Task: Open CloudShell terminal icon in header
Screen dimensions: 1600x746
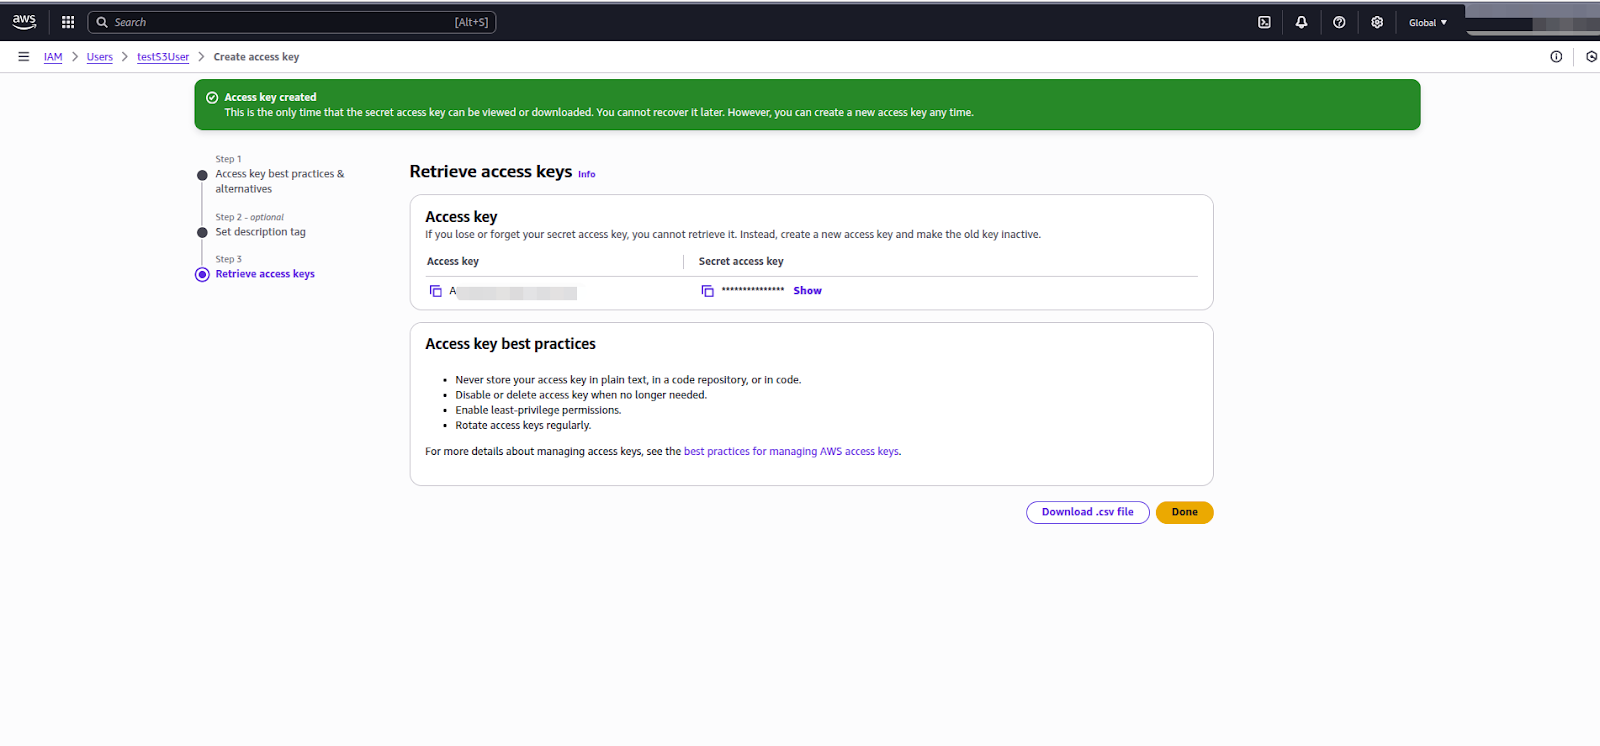Action: coord(1264,22)
